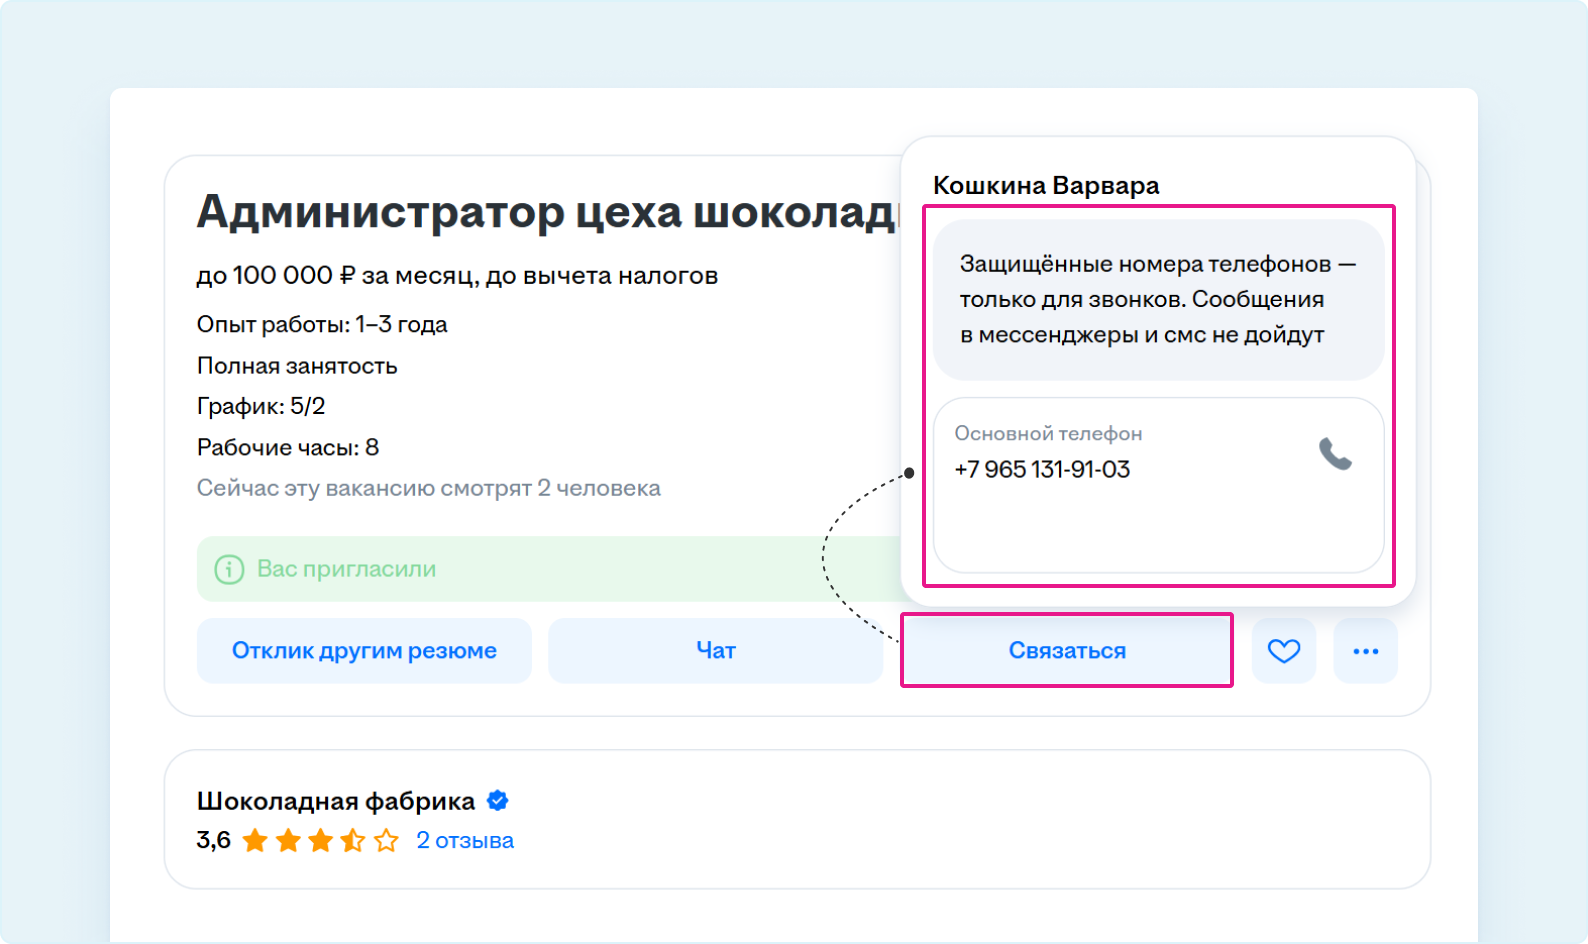Click the 3,6 rating value

[213, 840]
